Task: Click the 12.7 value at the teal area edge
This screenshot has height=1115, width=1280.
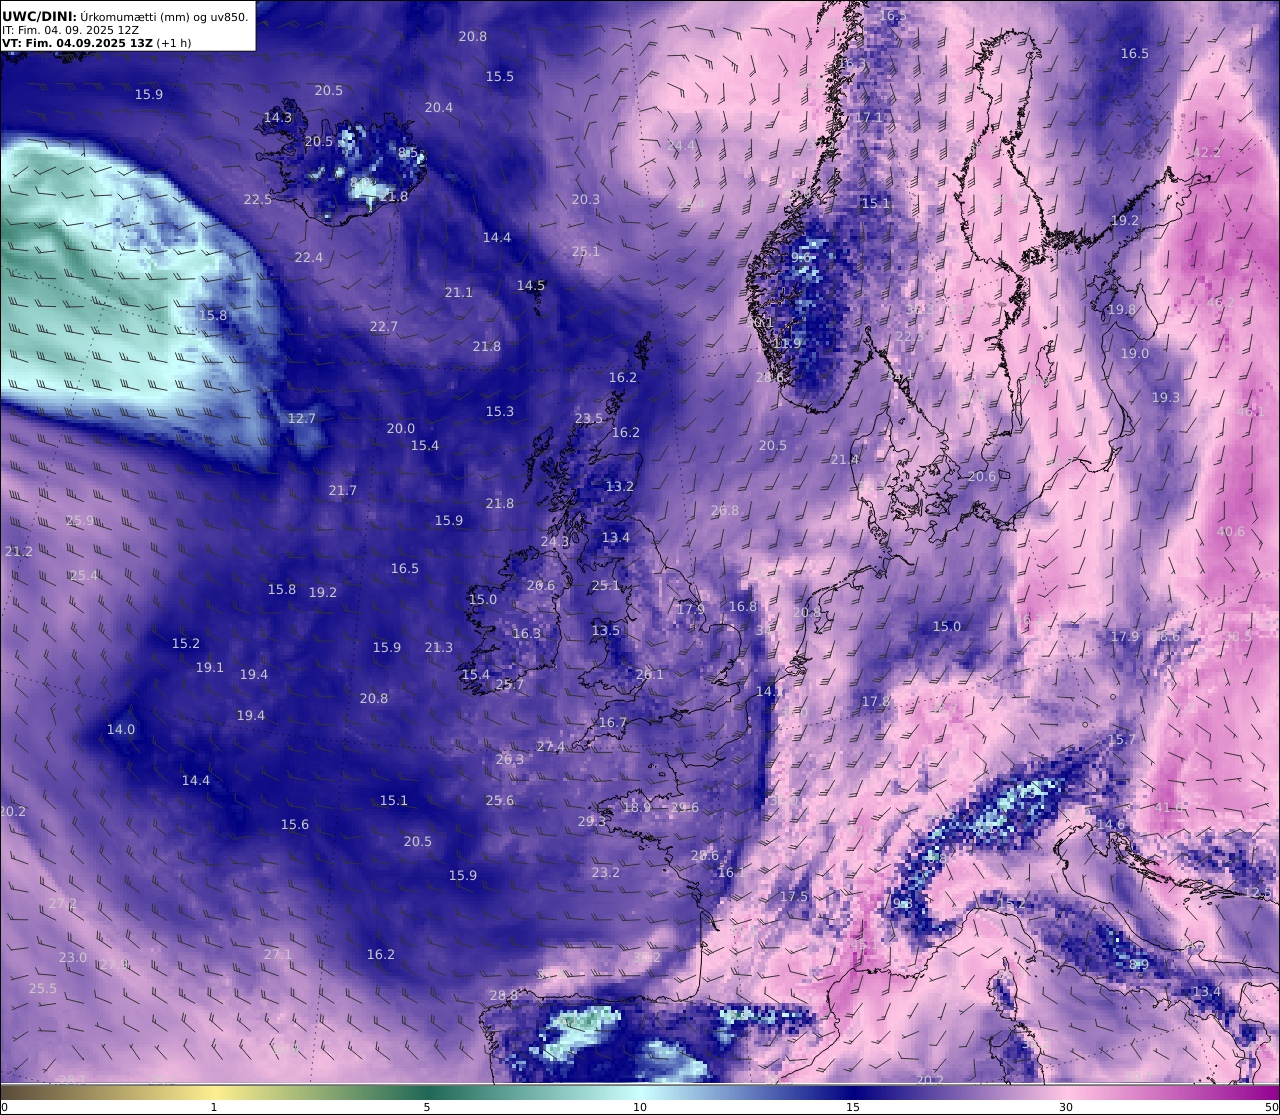Action: [x=301, y=418]
